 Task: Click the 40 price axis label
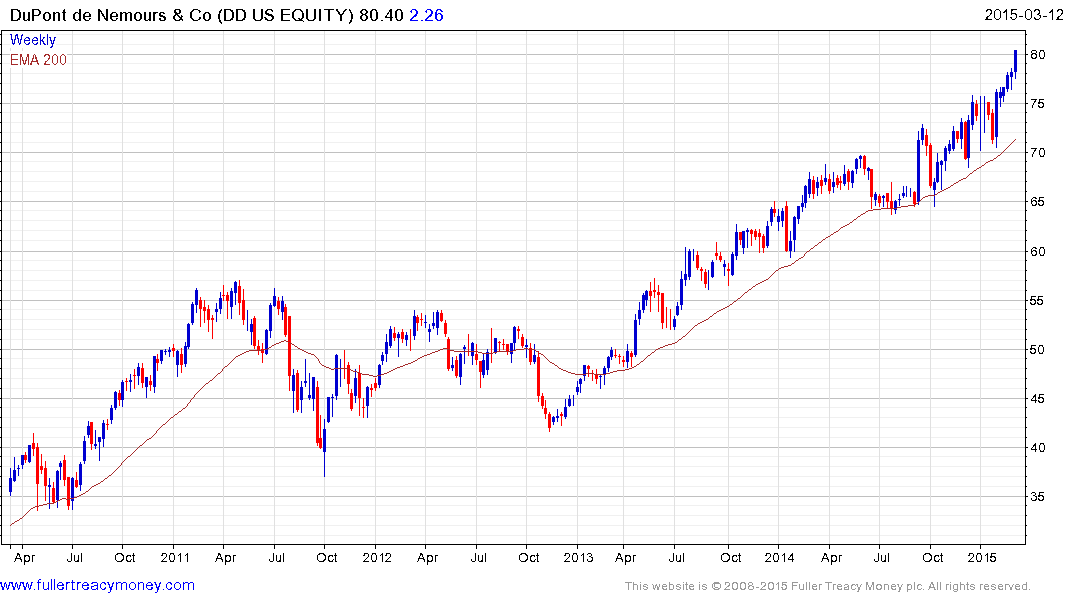point(1037,448)
